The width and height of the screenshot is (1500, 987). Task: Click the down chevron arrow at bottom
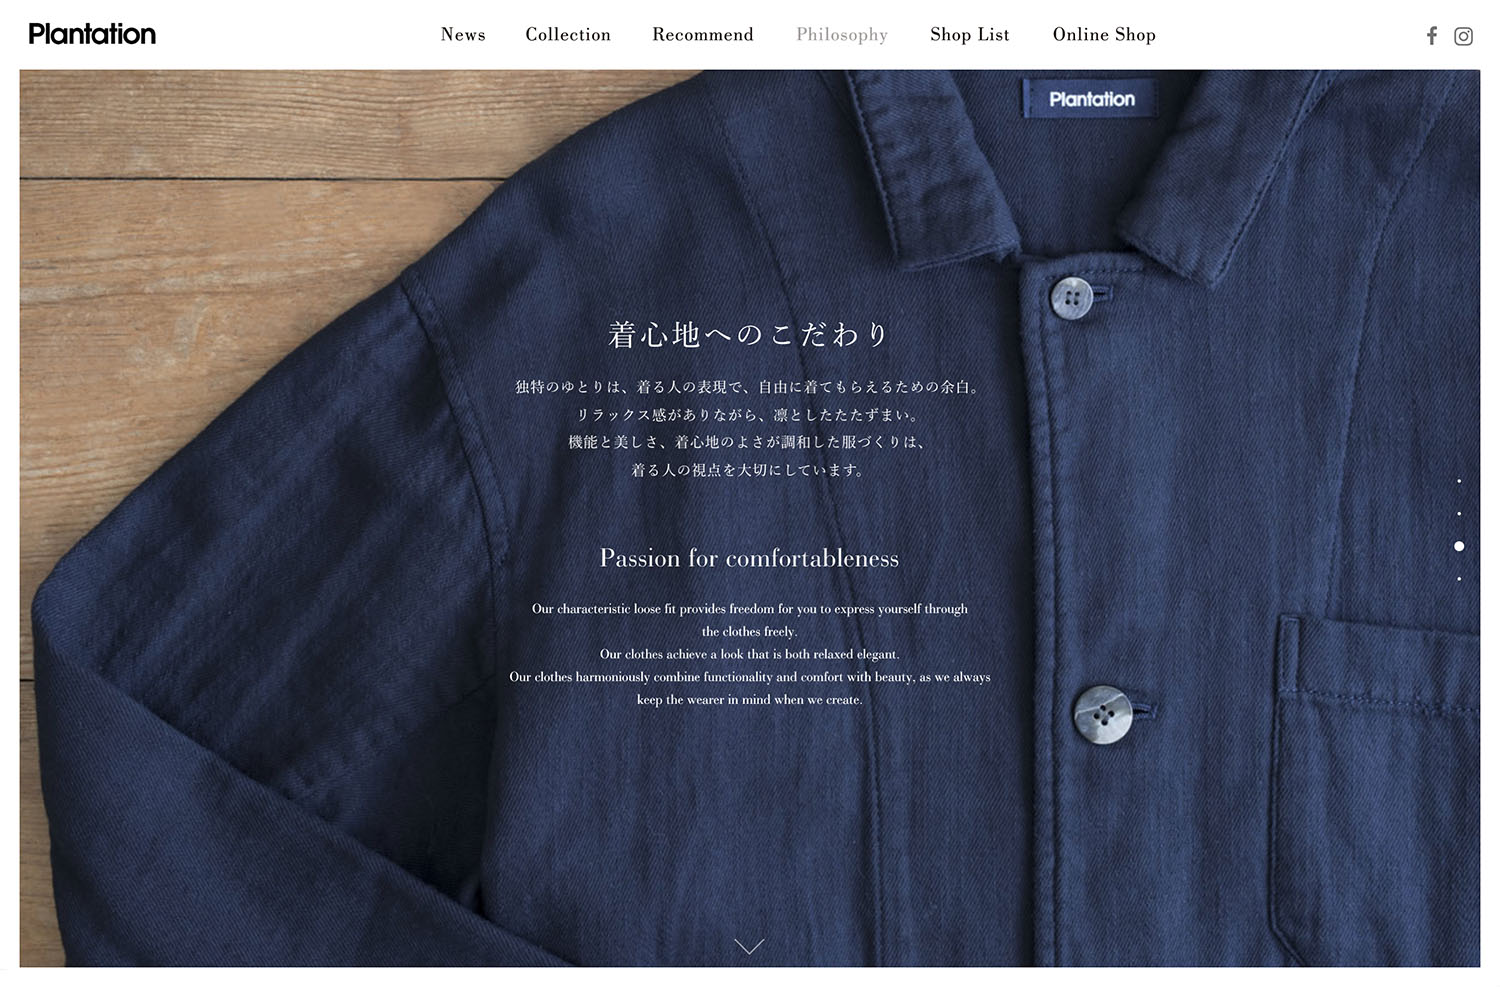749,946
